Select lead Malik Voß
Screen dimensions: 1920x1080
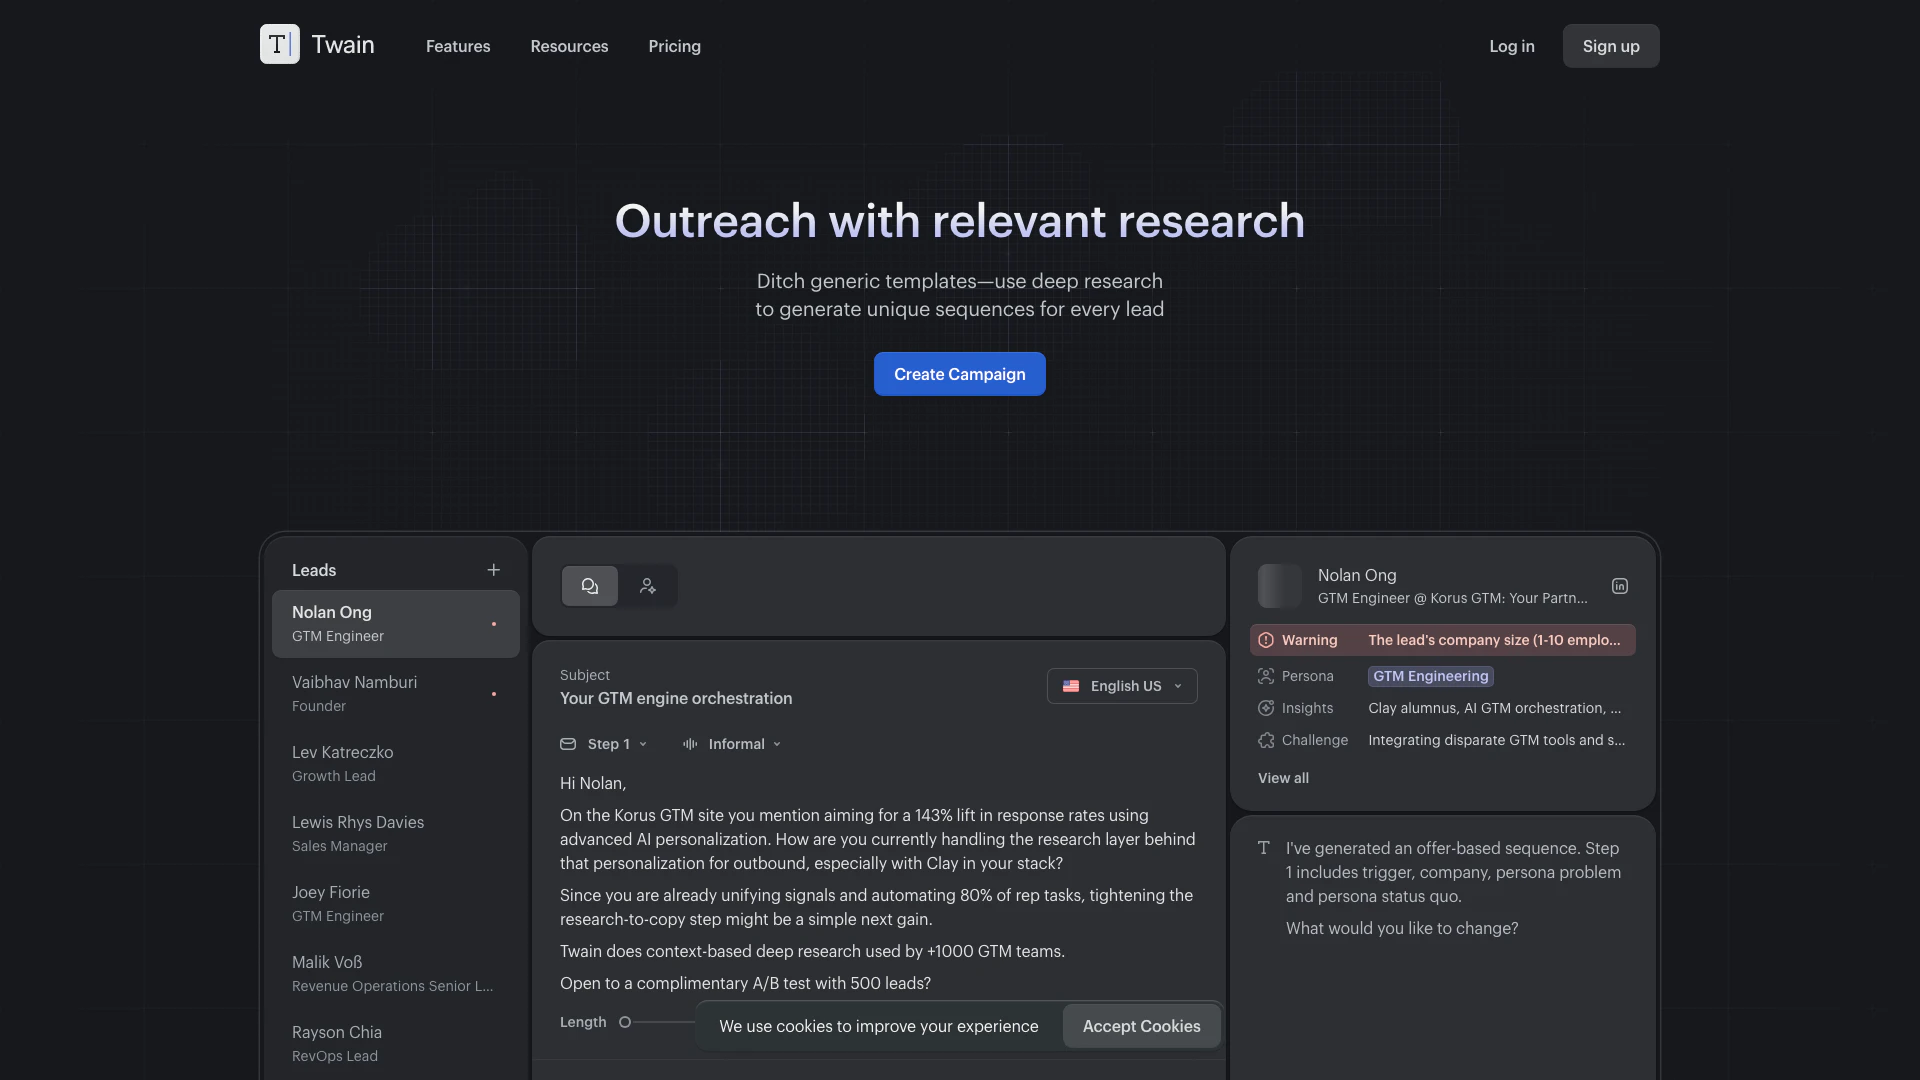point(396,974)
